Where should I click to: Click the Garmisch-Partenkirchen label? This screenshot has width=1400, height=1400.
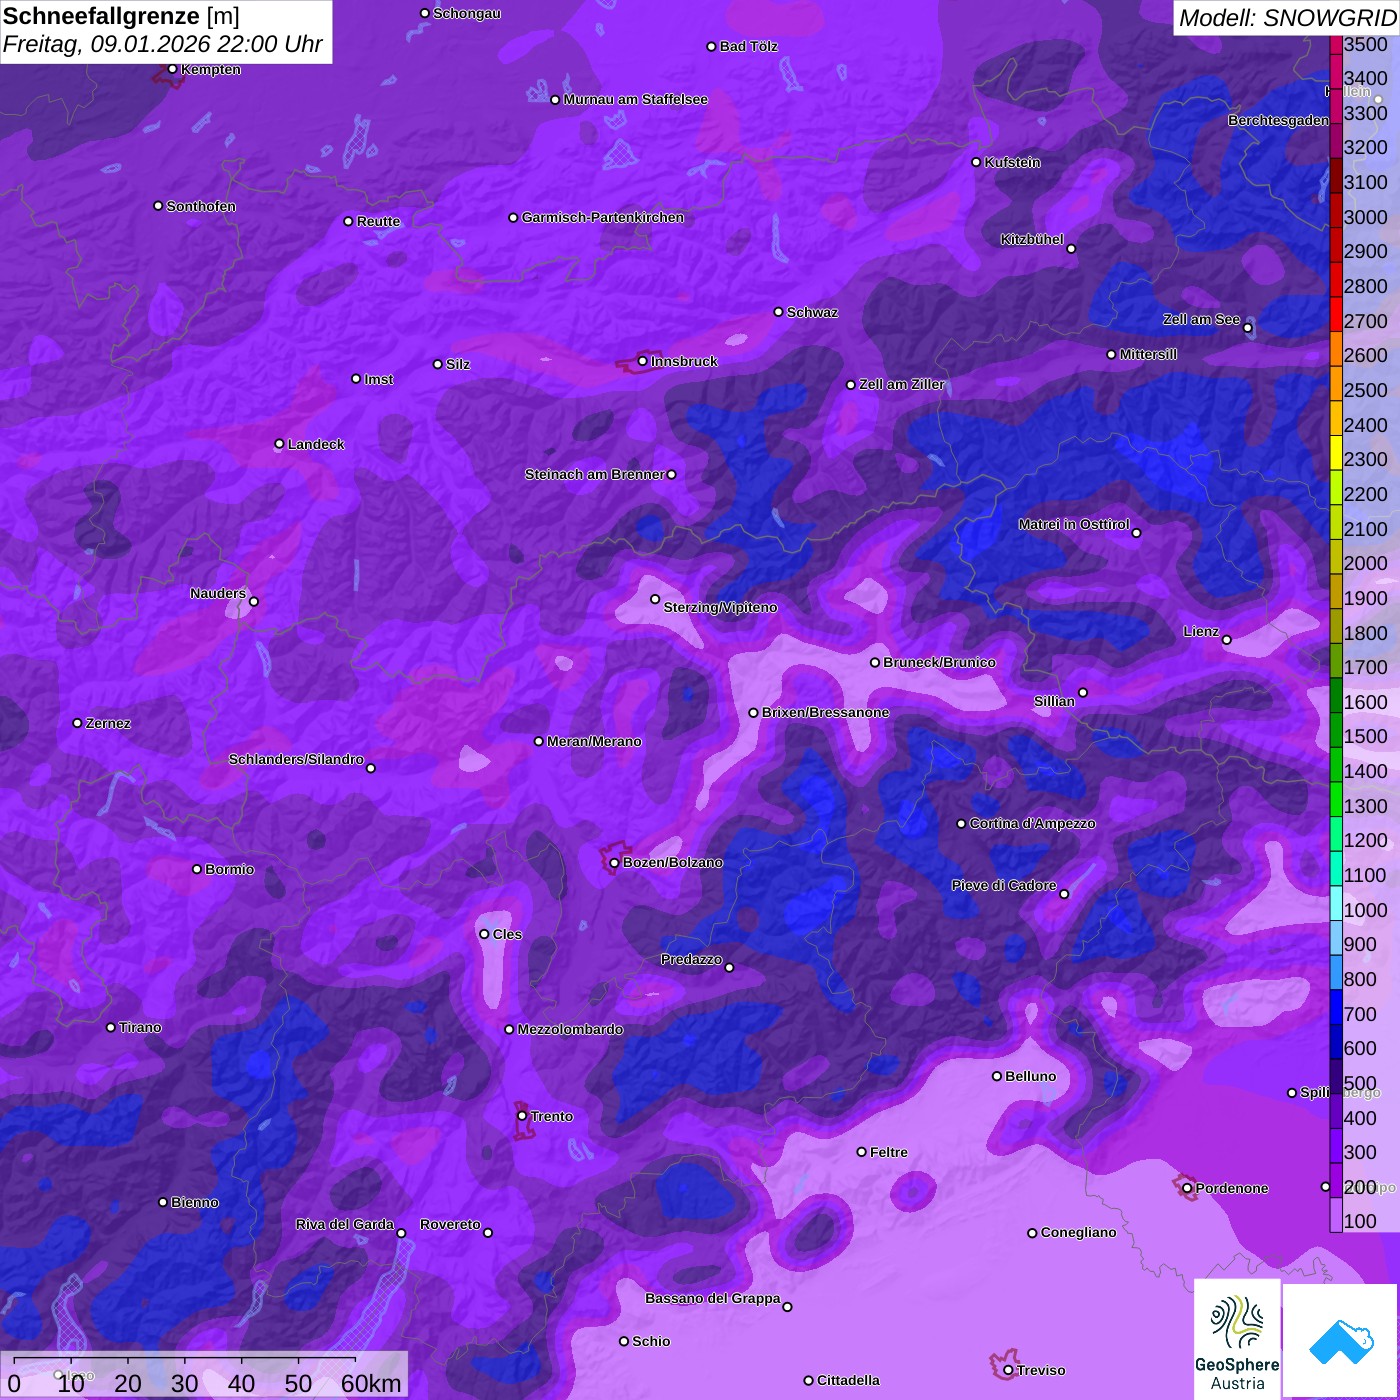click(603, 217)
